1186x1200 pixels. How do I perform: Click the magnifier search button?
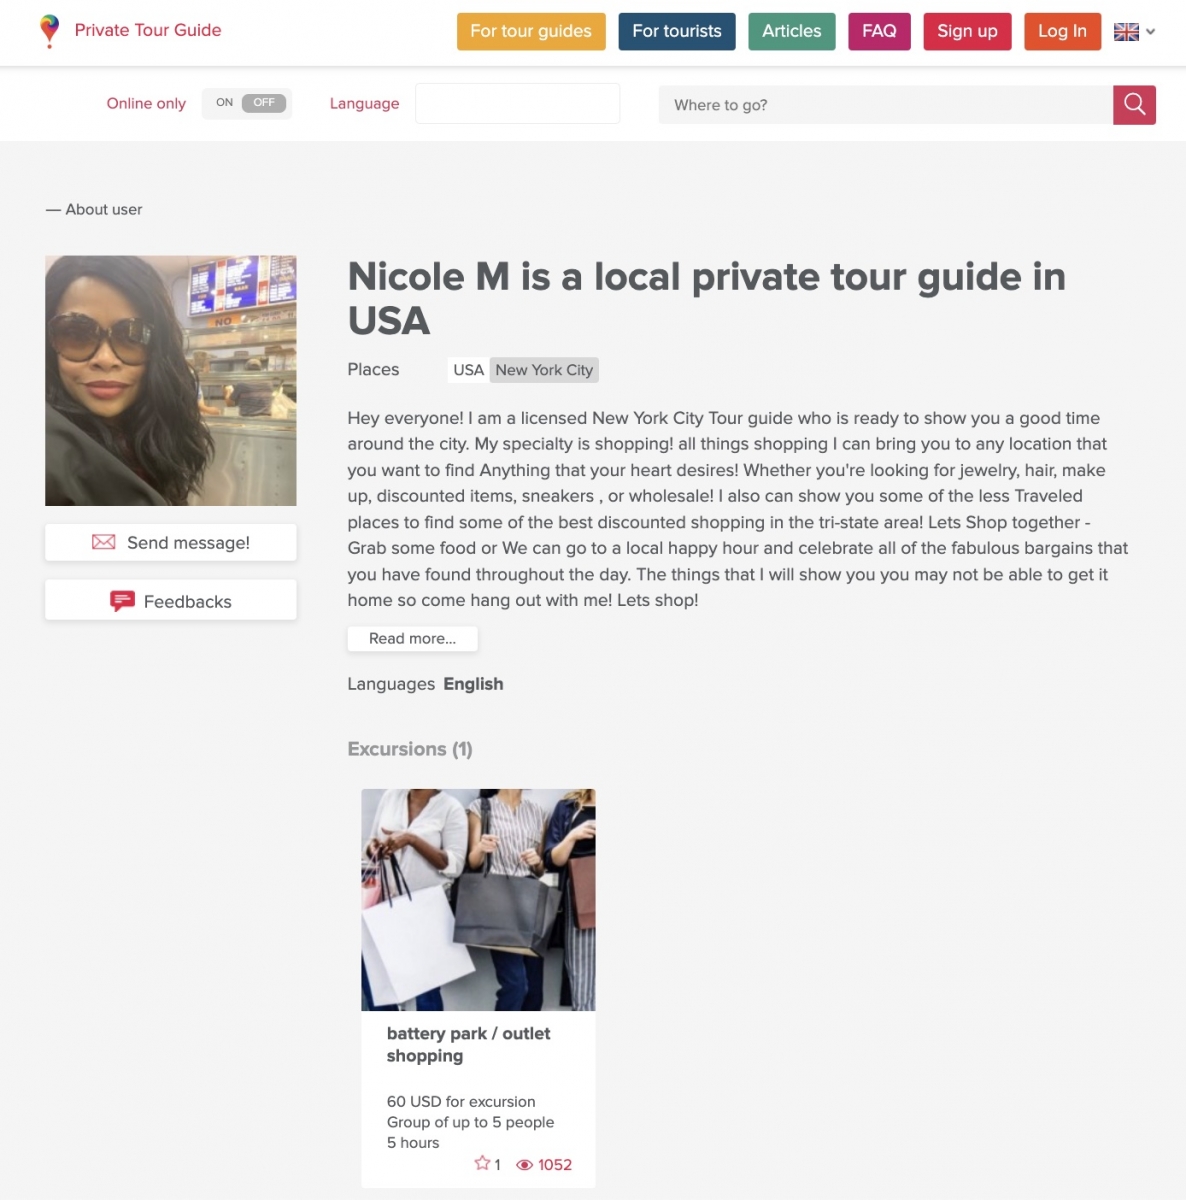point(1134,105)
